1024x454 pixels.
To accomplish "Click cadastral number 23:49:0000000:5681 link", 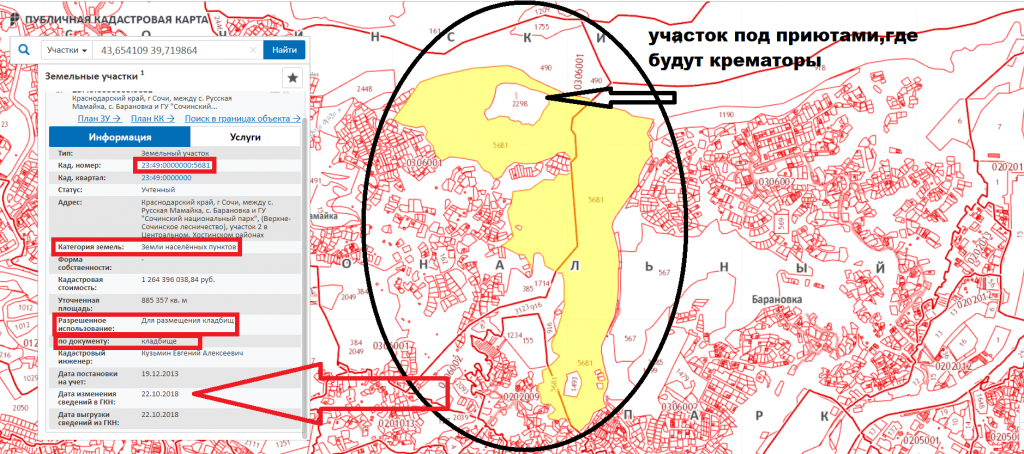I will pos(174,164).
